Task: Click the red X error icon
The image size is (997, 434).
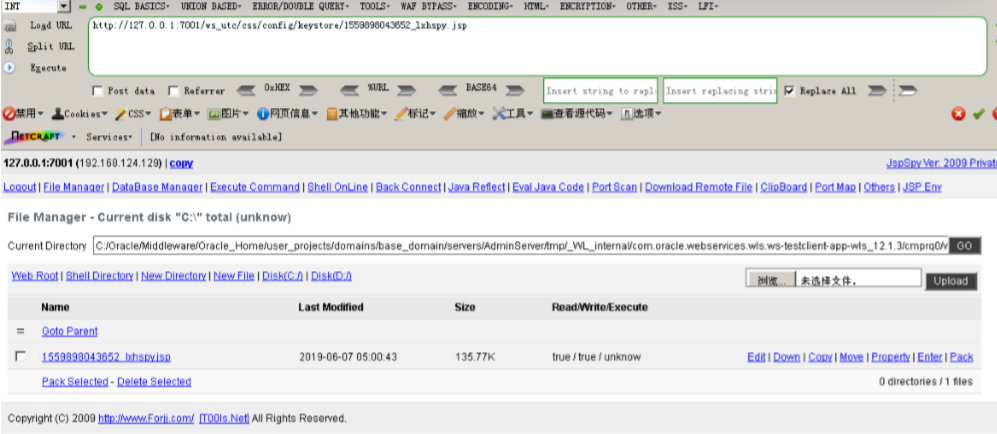Action: click(x=958, y=114)
